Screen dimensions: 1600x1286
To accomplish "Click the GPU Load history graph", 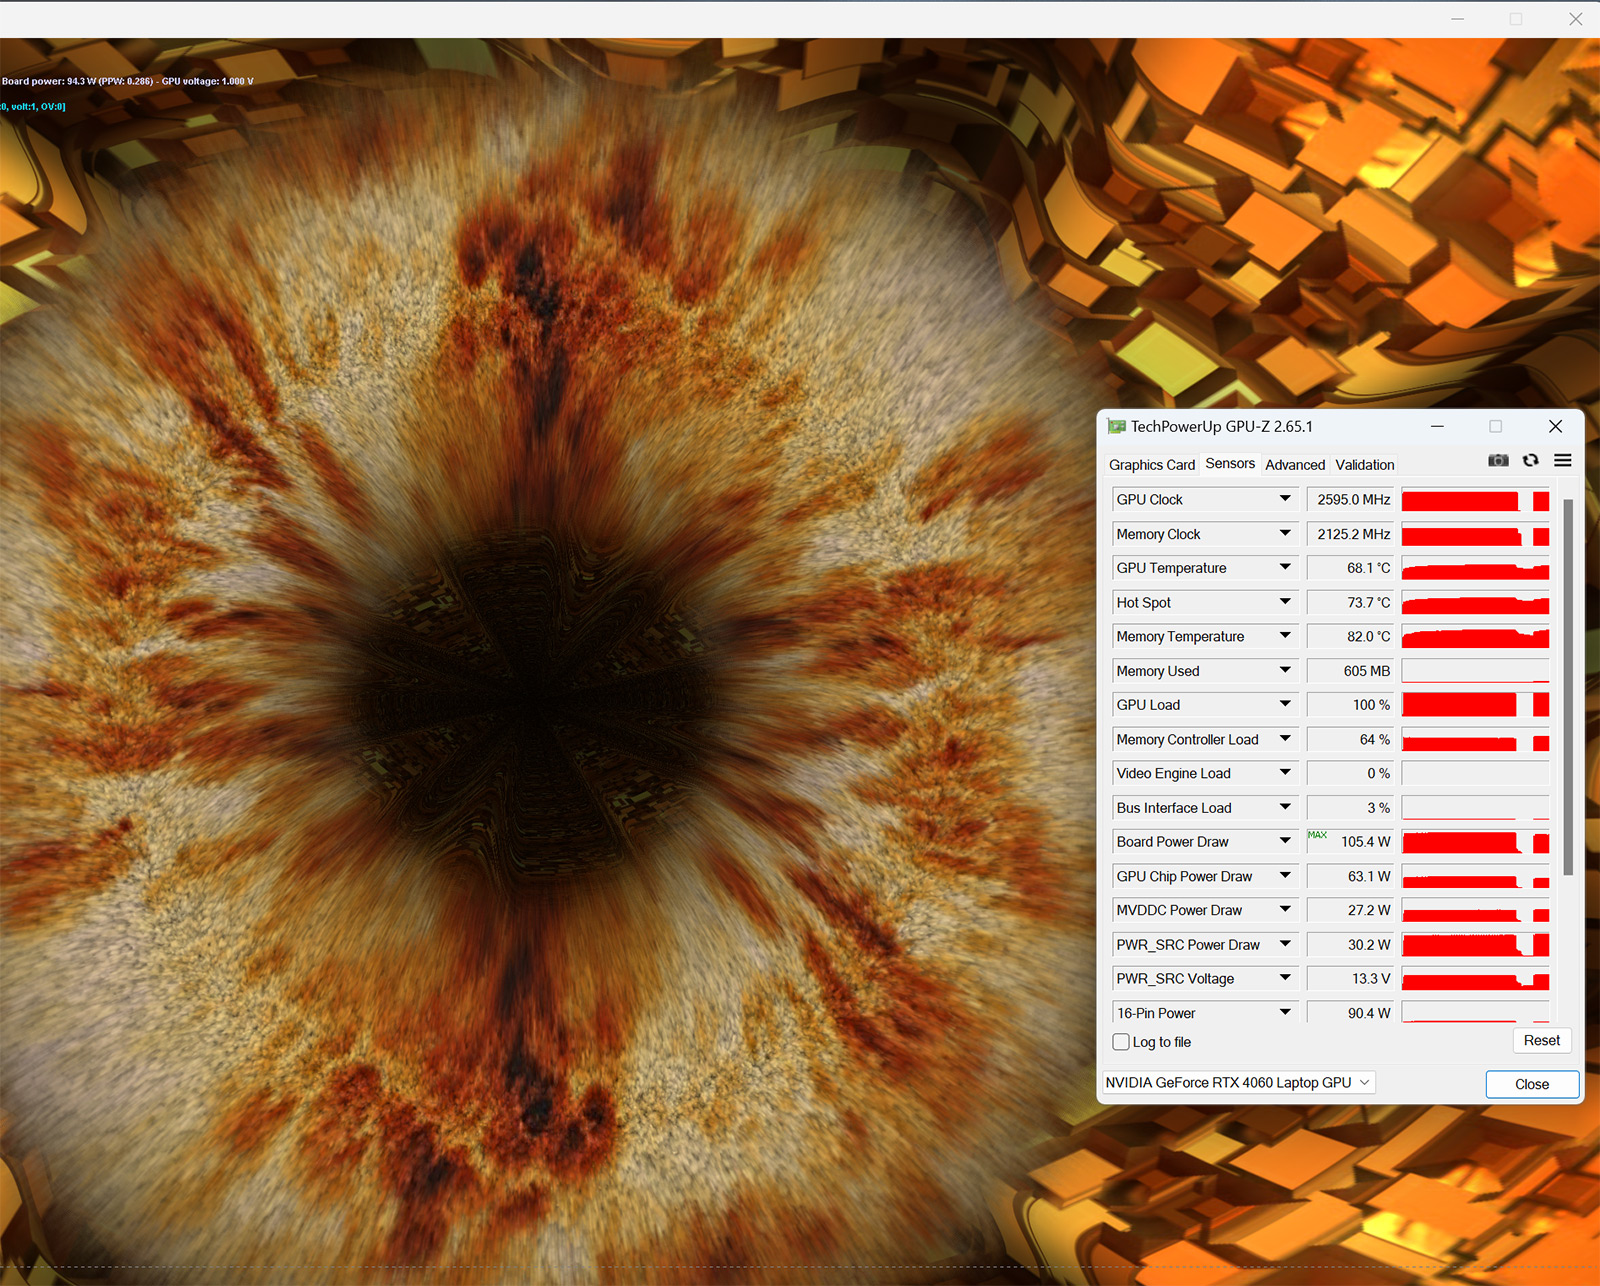I will pos(1475,705).
